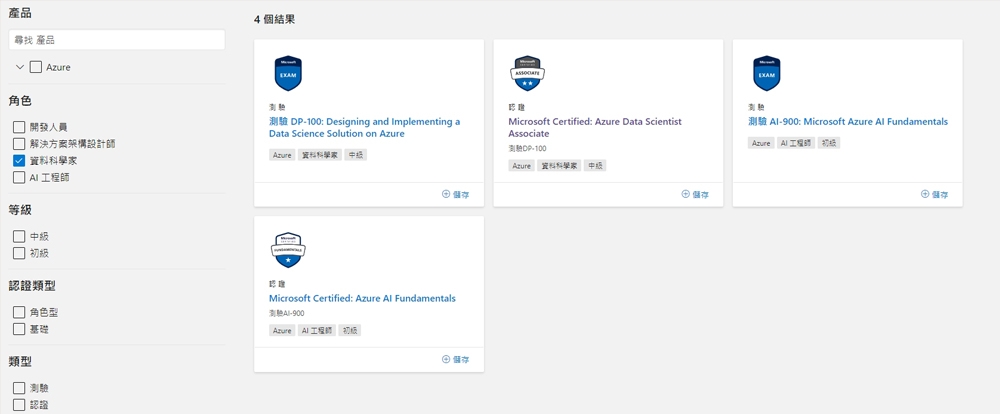This screenshot has width=1000, height=414.
Task: Check the AI 工程師 role checkbox
Action: pyautogui.click(x=19, y=177)
